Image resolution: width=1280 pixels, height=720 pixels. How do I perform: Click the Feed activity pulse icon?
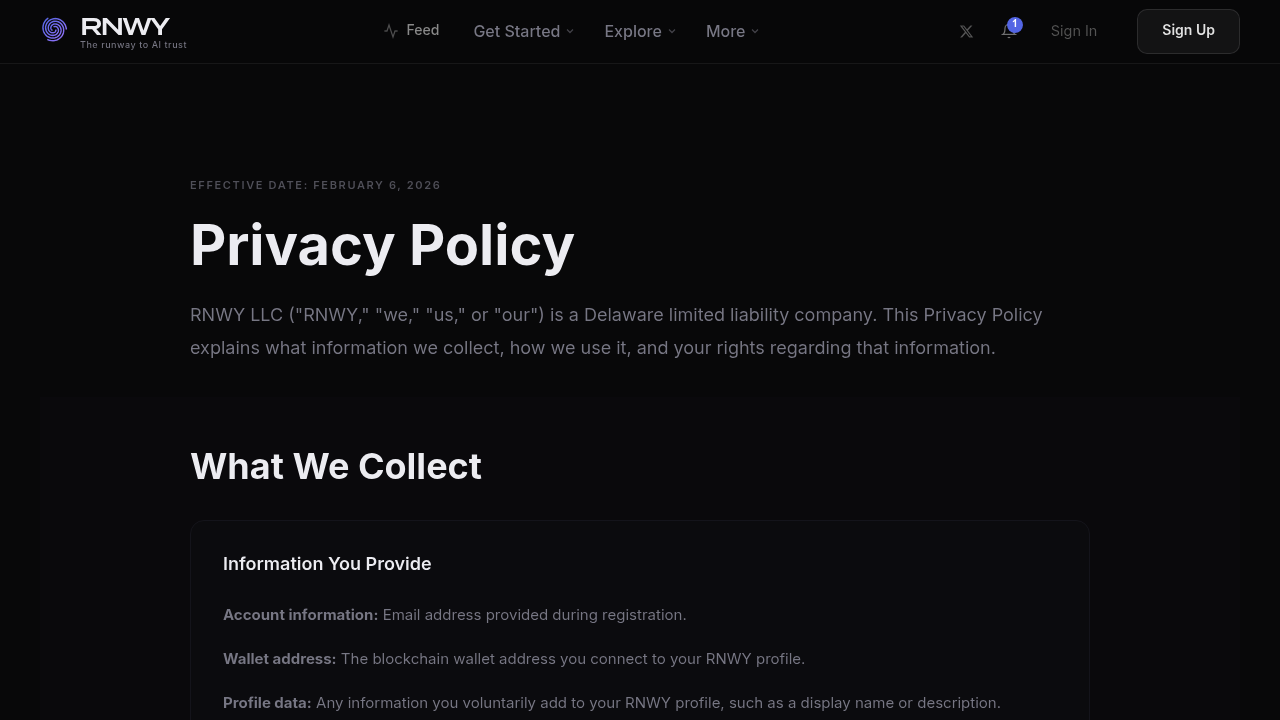[x=391, y=31]
